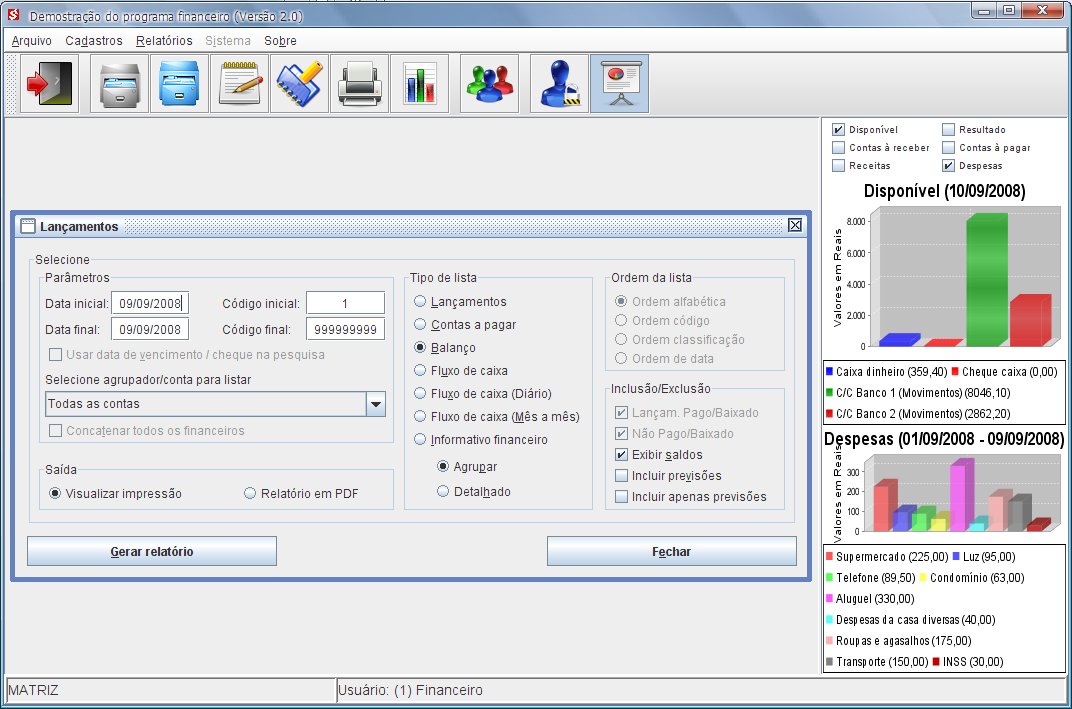Select the Balanço radio button
Viewport: 1072px width, 709px height.
click(420, 347)
